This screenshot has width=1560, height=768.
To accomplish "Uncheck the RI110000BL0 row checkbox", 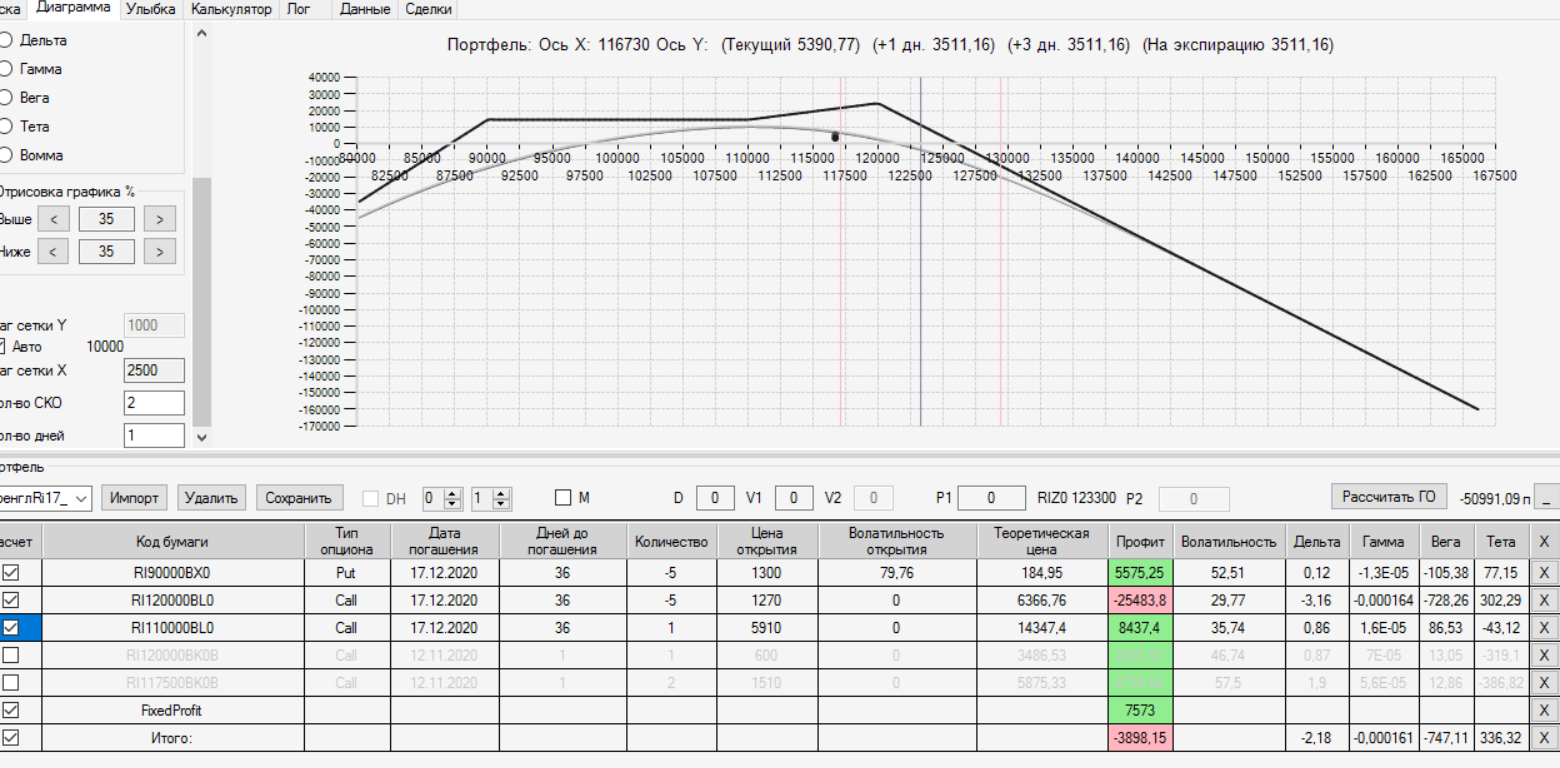I will point(10,628).
